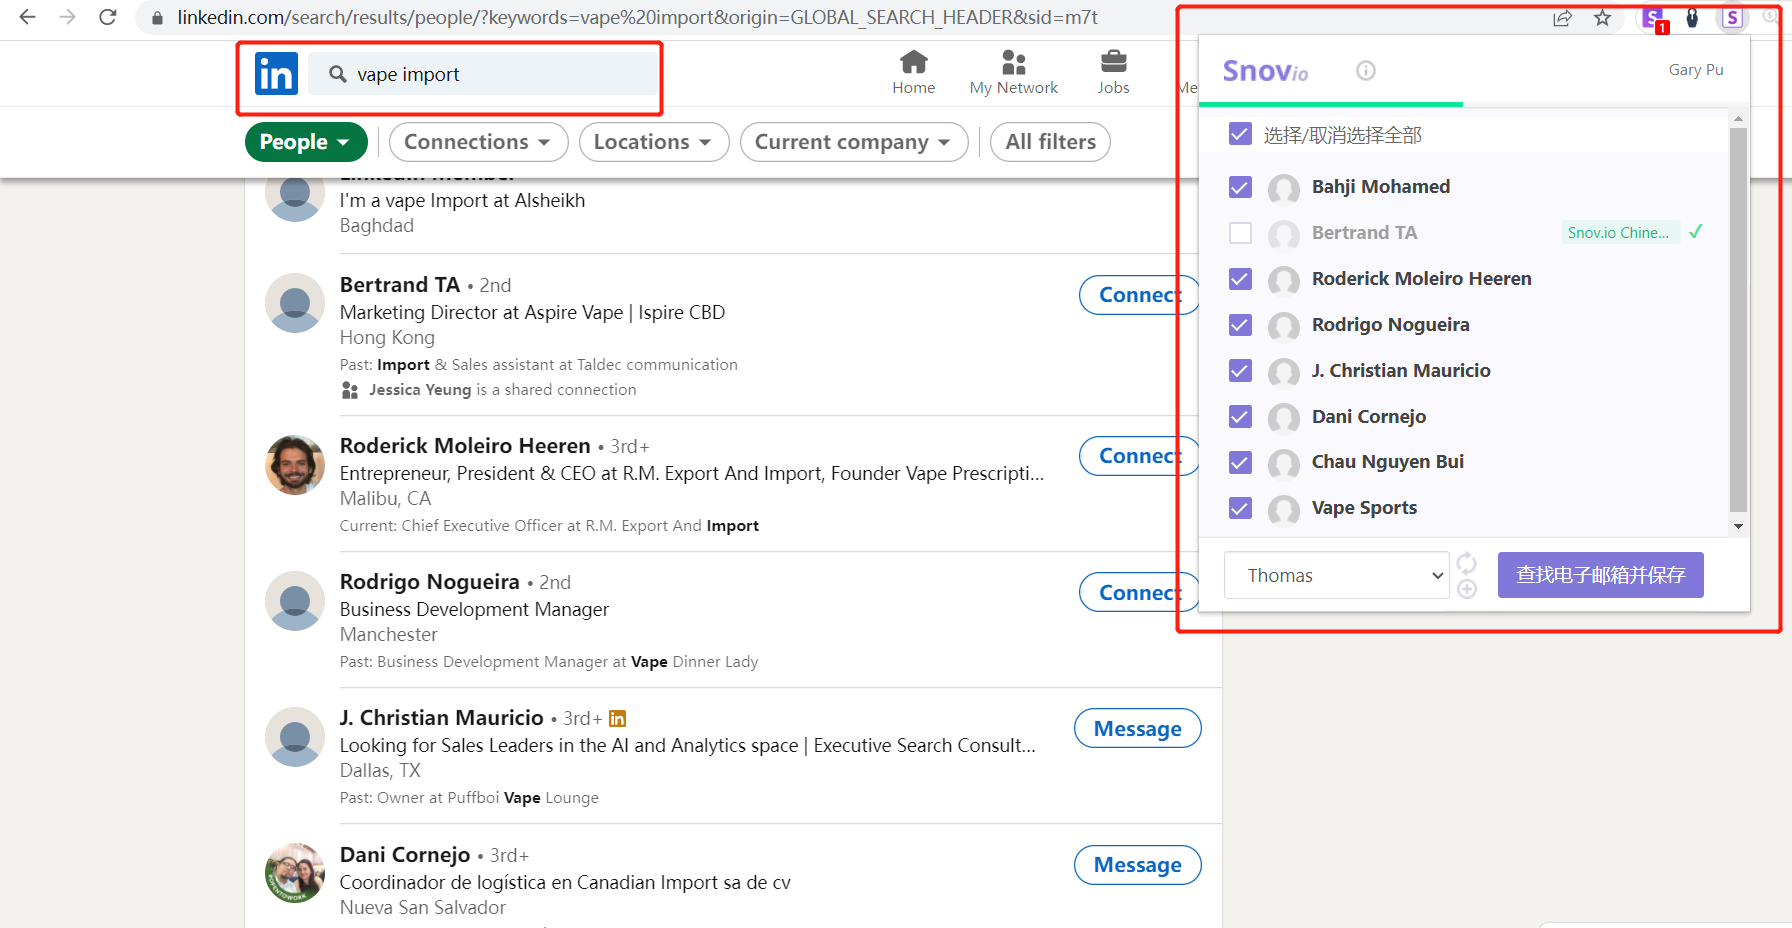This screenshot has width=1792, height=928.
Task: Click the Snovio logo in popup
Action: pos(1265,70)
